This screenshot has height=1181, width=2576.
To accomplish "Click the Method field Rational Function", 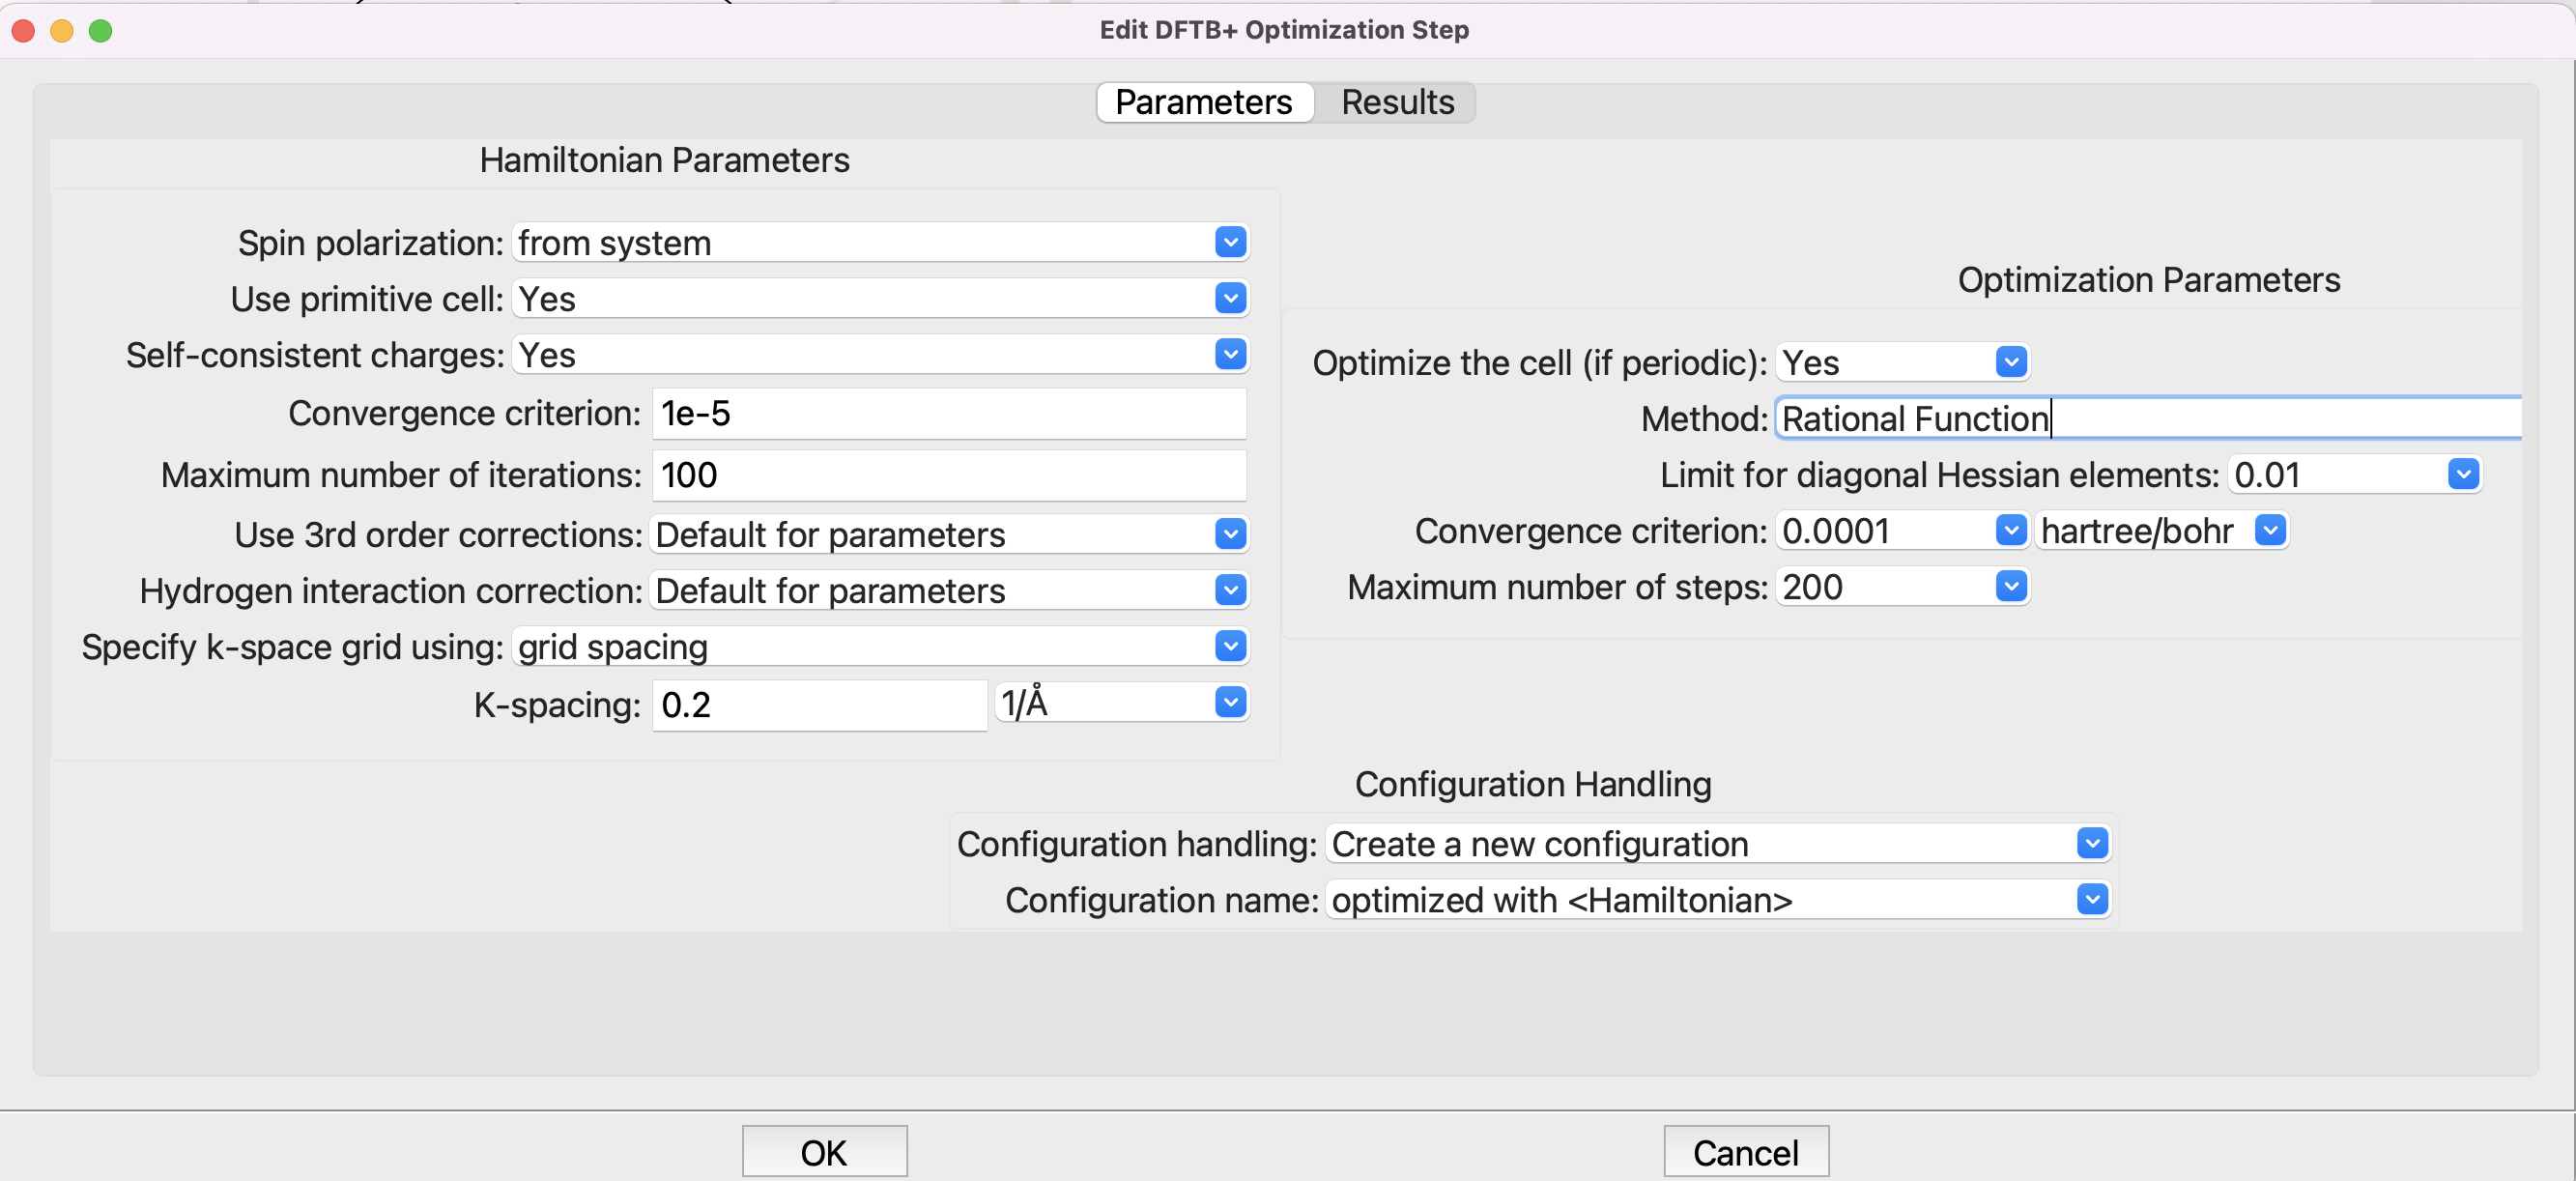I will (2148, 419).
